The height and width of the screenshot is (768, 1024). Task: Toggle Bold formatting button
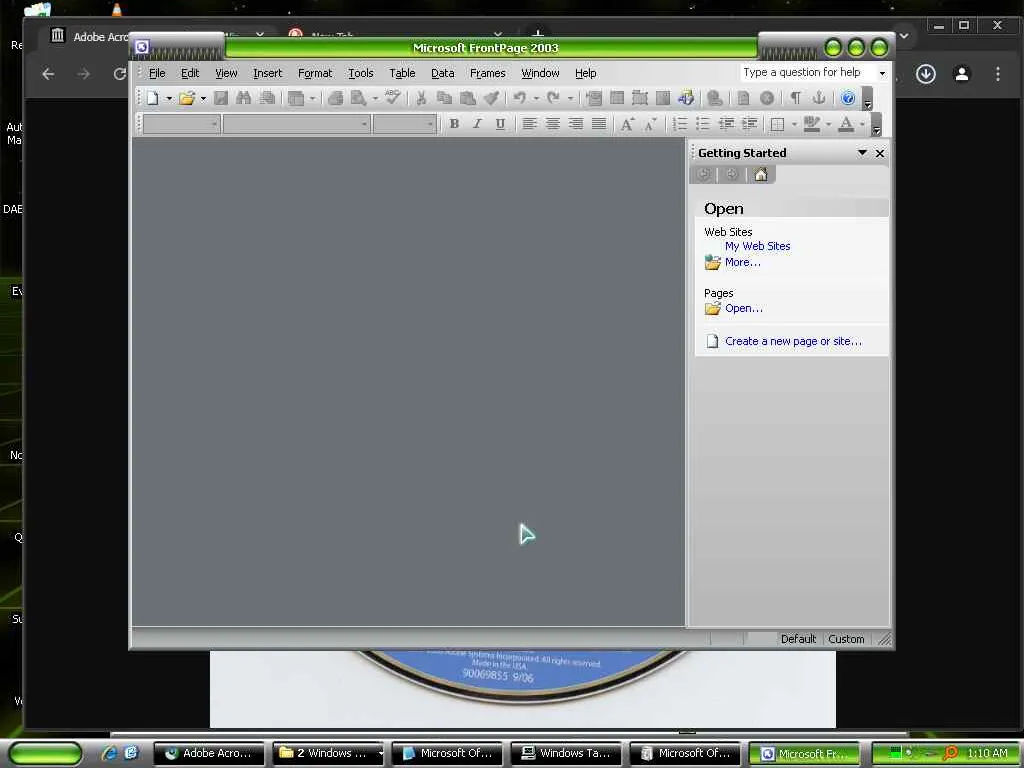pyautogui.click(x=454, y=124)
